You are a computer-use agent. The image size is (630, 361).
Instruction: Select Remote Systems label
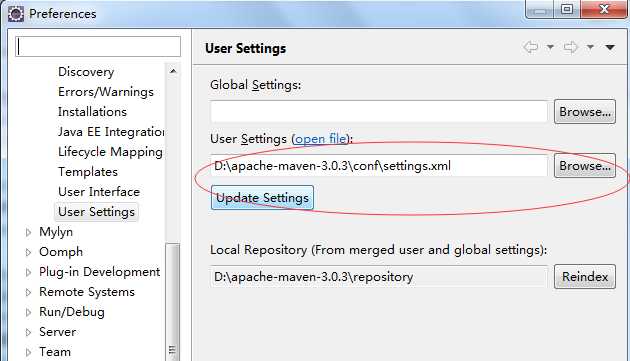[87, 292]
